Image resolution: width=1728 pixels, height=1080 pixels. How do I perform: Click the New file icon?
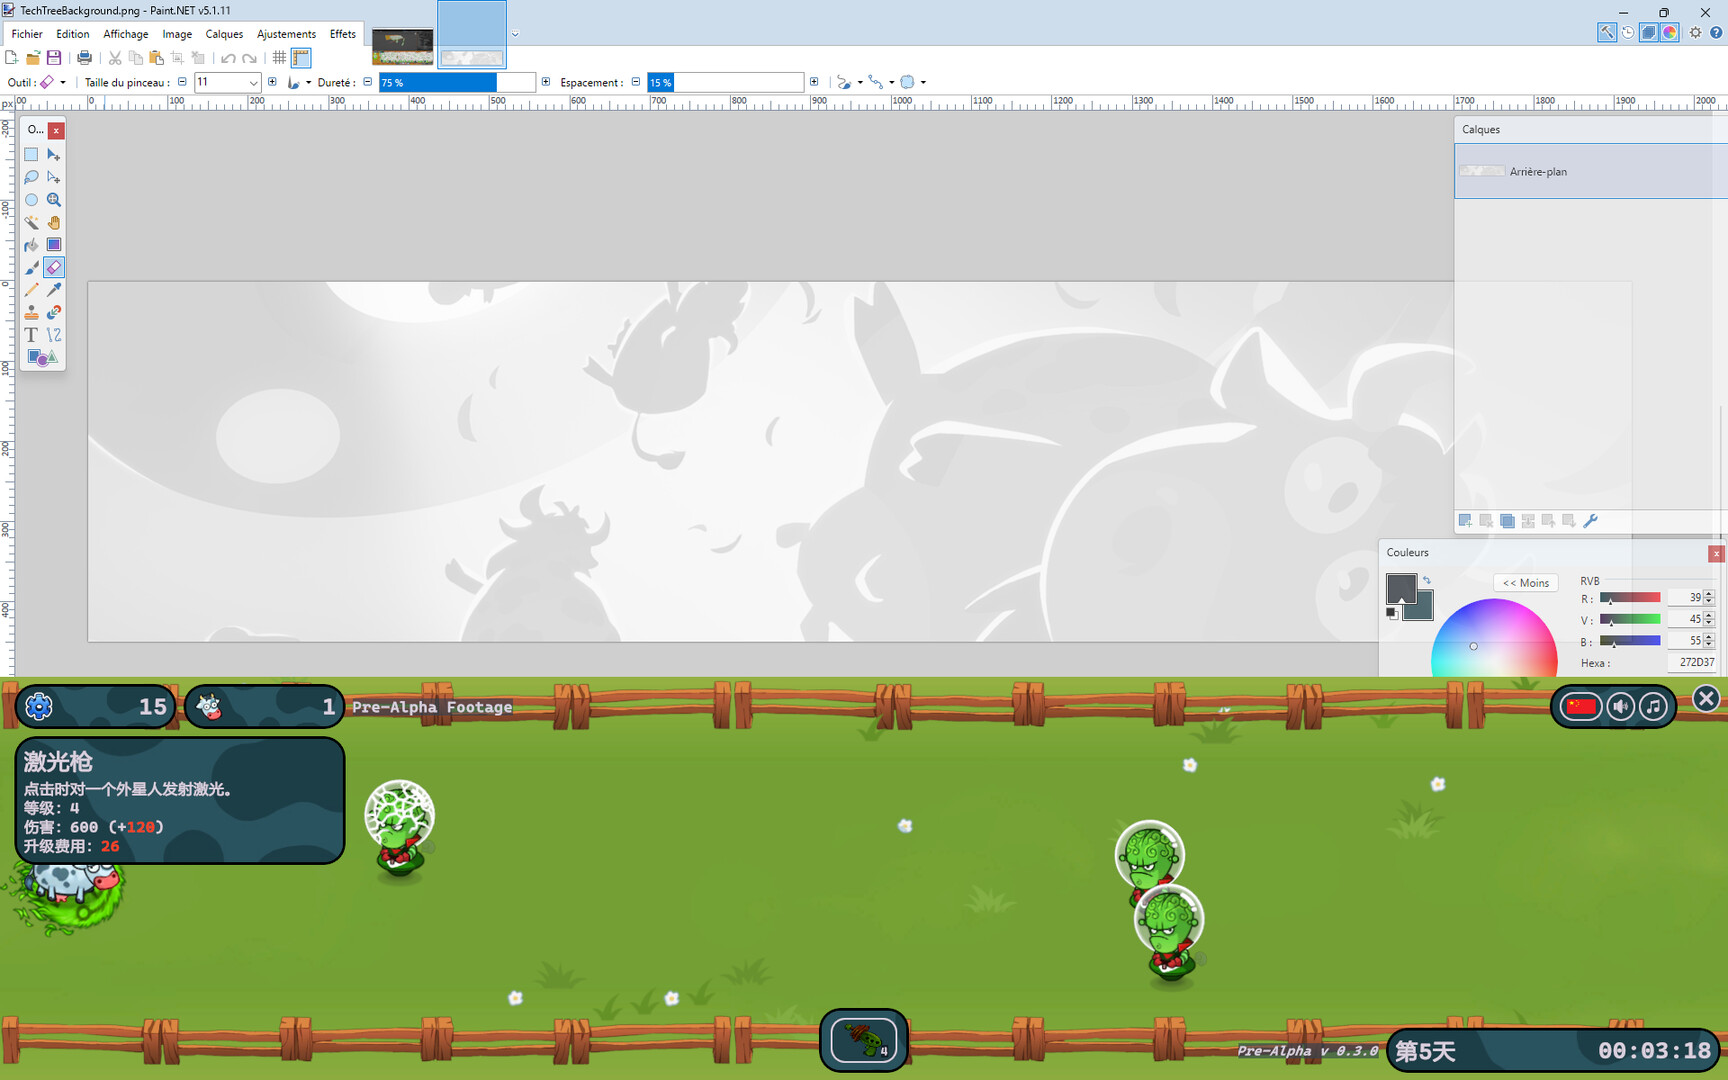click(x=12, y=58)
